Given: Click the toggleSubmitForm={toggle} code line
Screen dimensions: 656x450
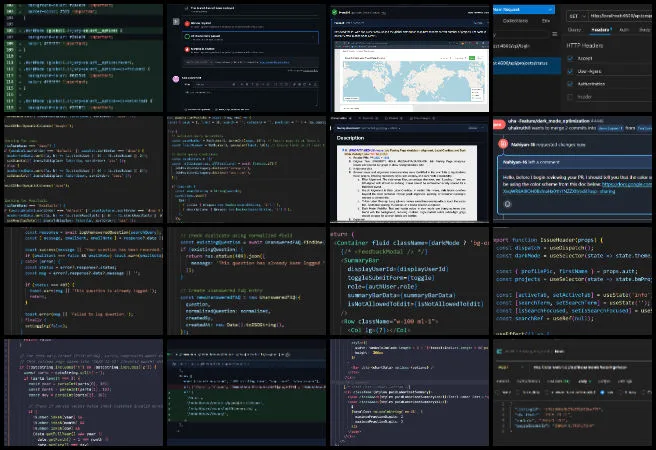Looking at the screenshot, I should [391, 278].
